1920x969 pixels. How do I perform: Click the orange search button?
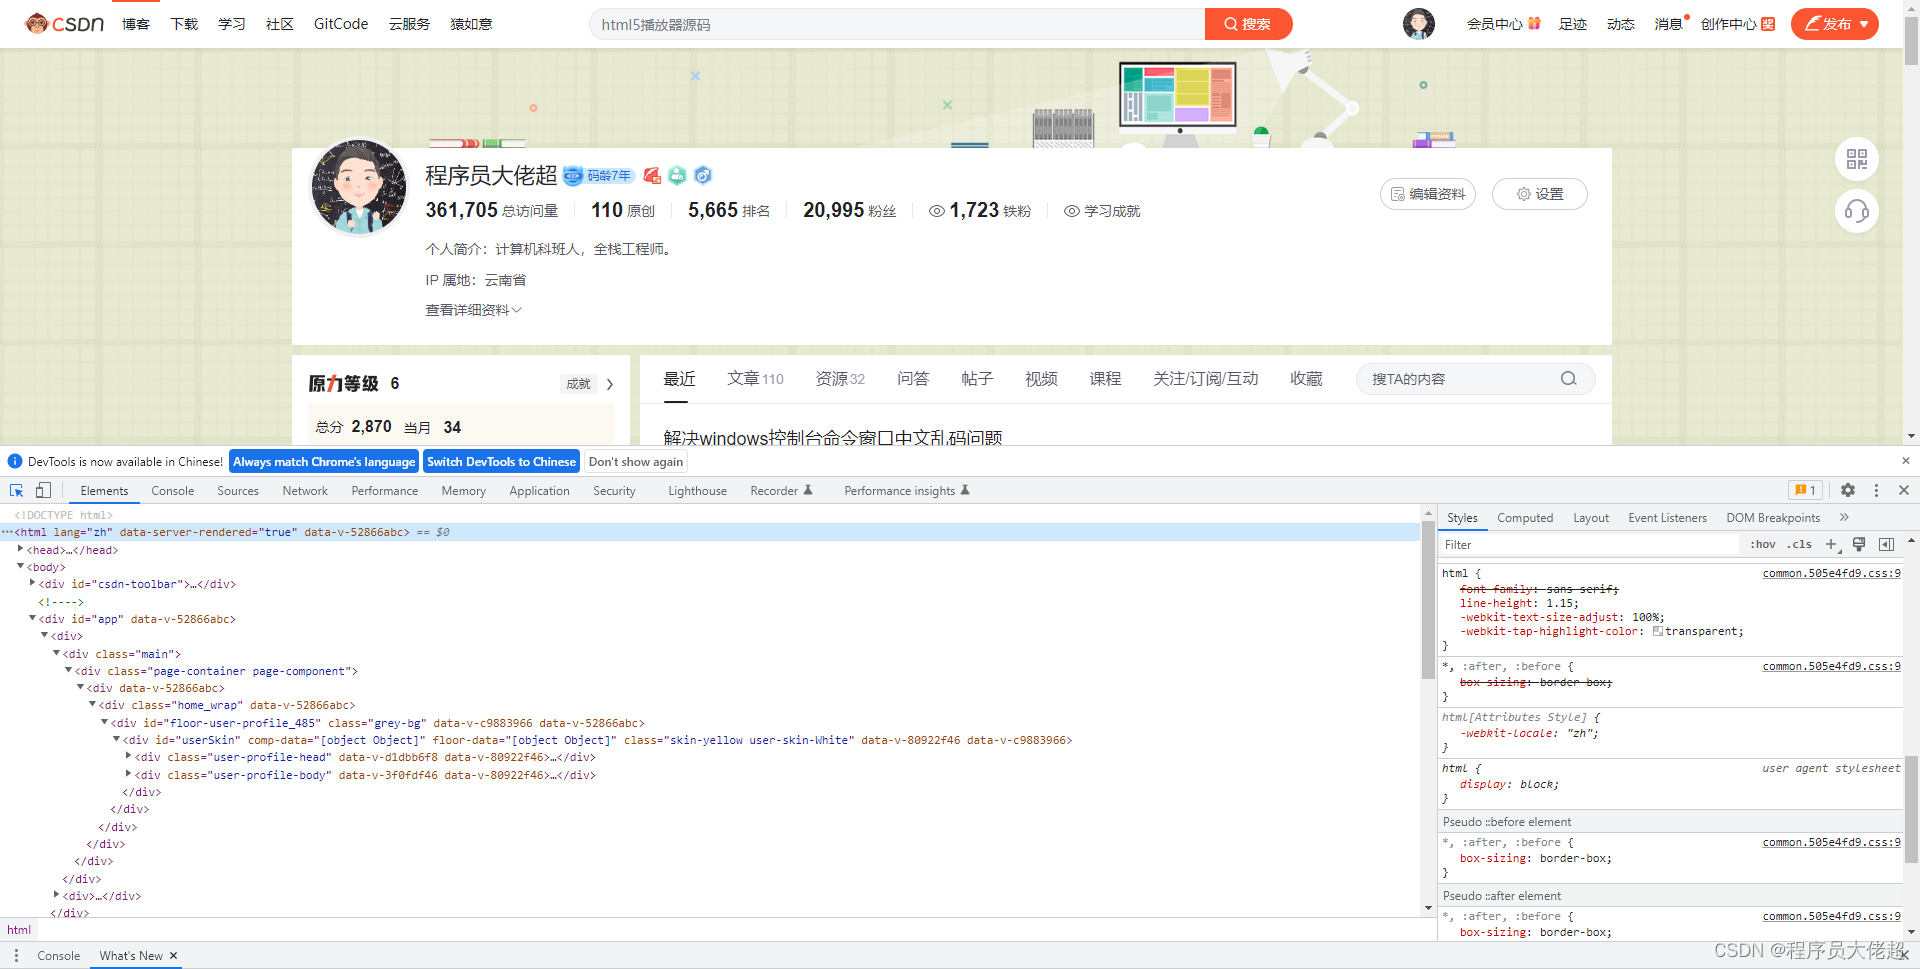click(1248, 24)
